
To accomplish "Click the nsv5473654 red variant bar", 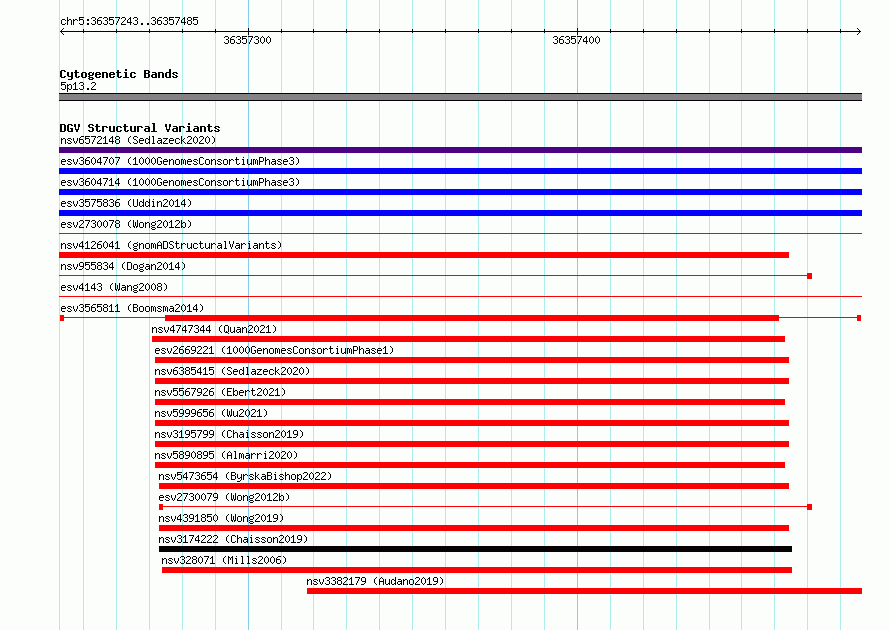I will point(474,486).
